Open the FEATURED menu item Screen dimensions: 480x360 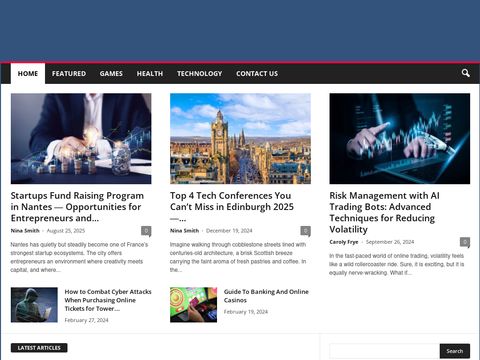coord(69,73)
